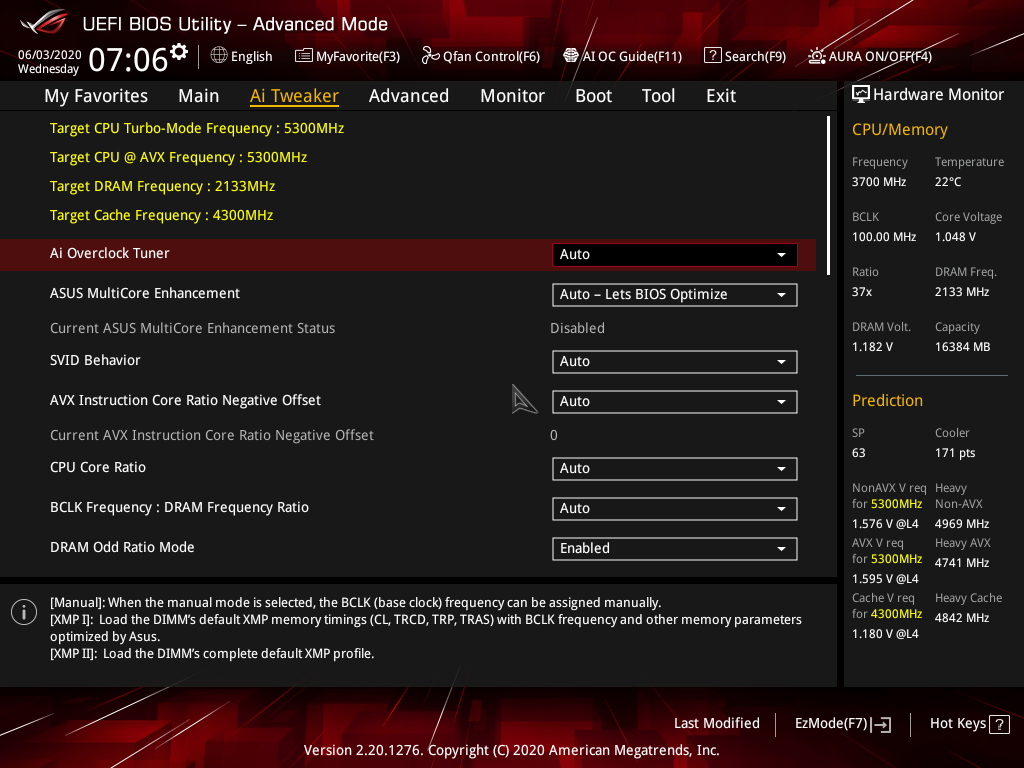Image resolution: width=1024 pixels, height=768 pixels.
Task: Open the Boot menu tab
Action: click(x=593, y=95)
